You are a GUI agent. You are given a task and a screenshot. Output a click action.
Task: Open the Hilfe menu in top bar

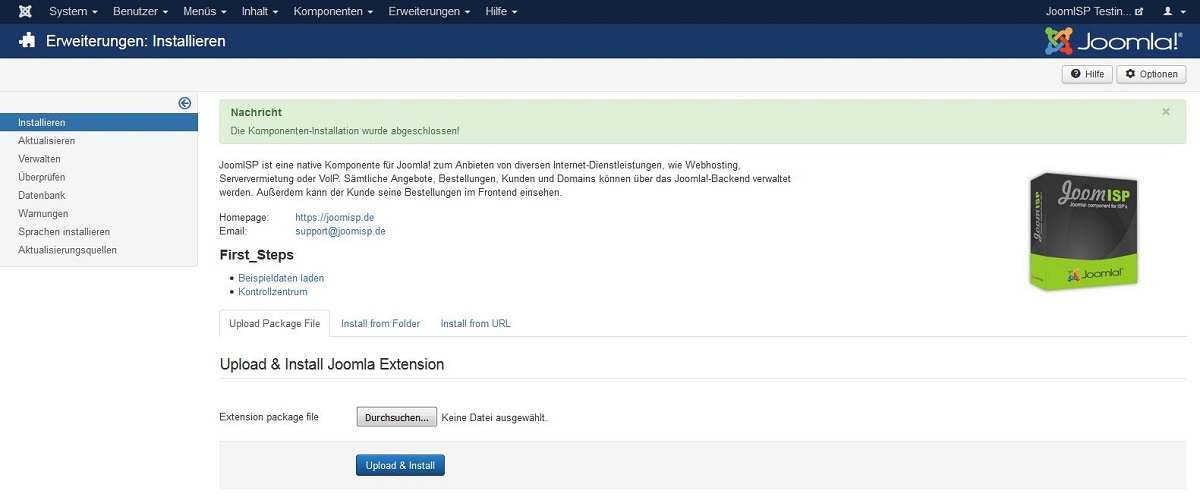pyautogui.click(x=502, y=12)
